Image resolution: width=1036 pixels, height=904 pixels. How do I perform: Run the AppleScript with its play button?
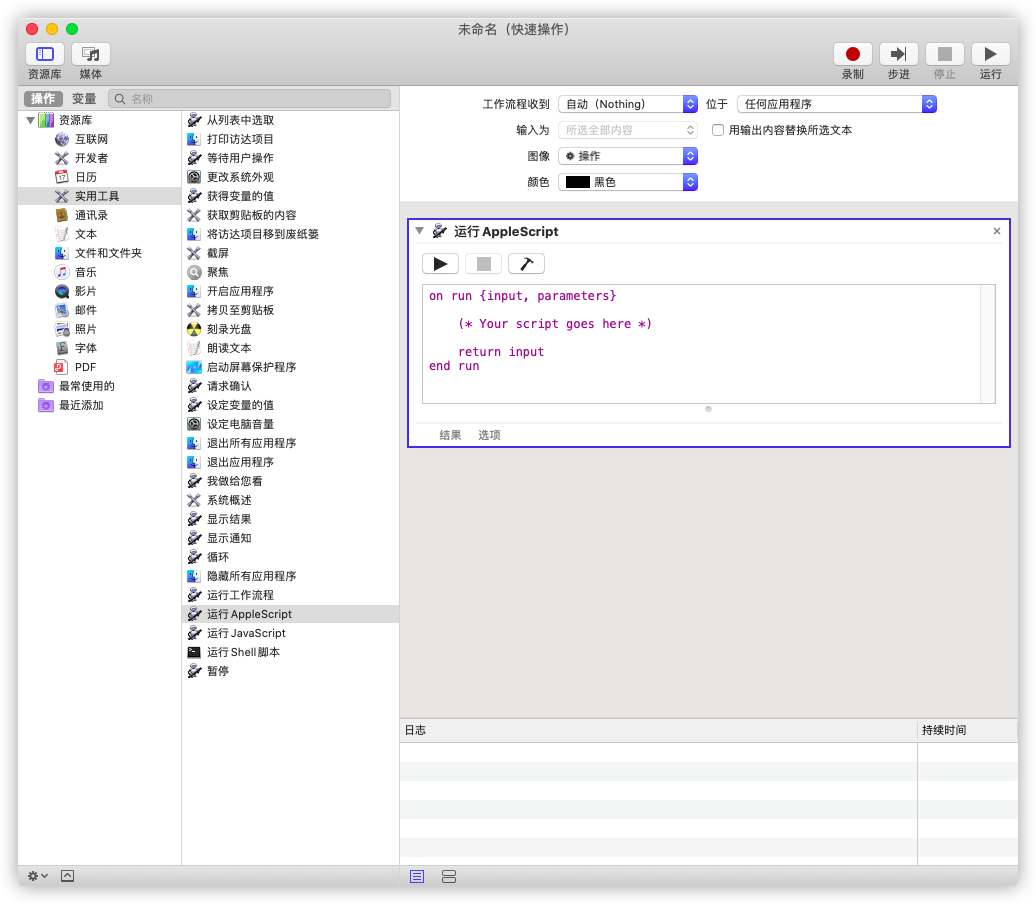click(x=440, y=264)
